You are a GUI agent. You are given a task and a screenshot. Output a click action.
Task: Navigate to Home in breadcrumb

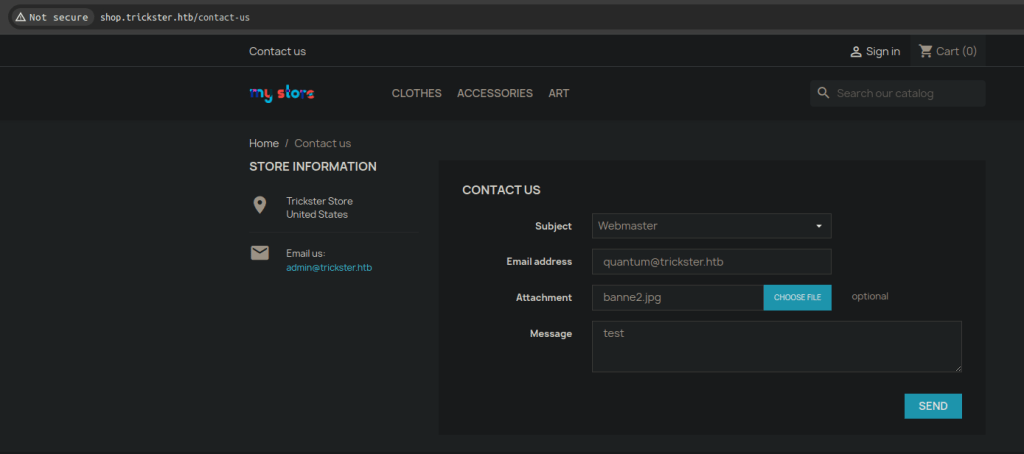[x=264, y=143]
